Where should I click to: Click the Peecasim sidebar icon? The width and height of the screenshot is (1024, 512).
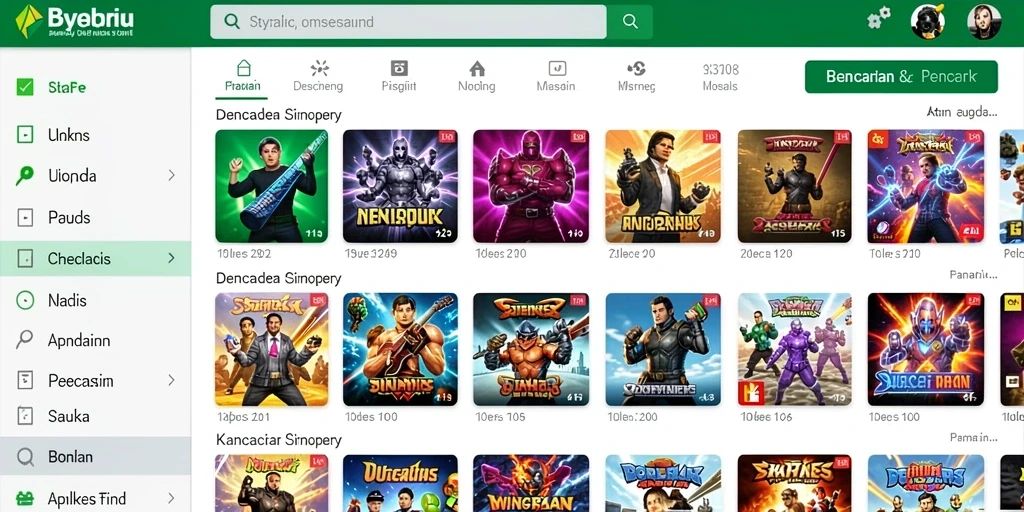25,380
